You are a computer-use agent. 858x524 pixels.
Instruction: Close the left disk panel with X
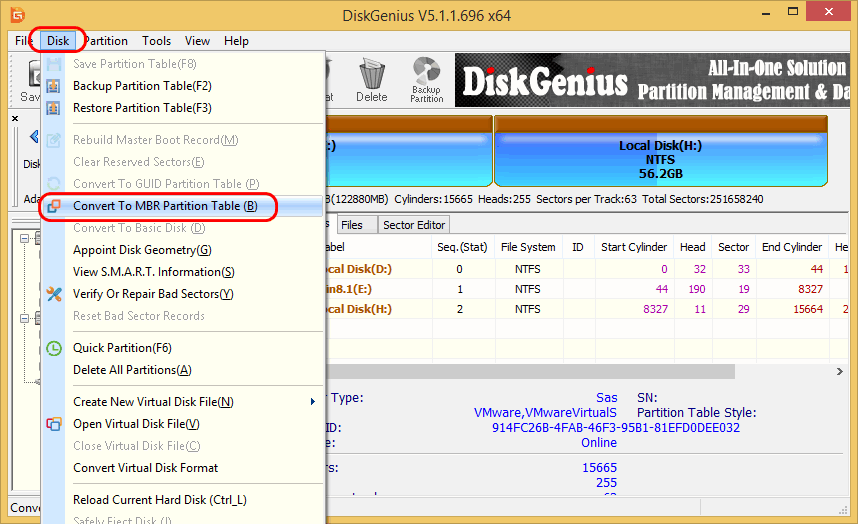(15, 119)
